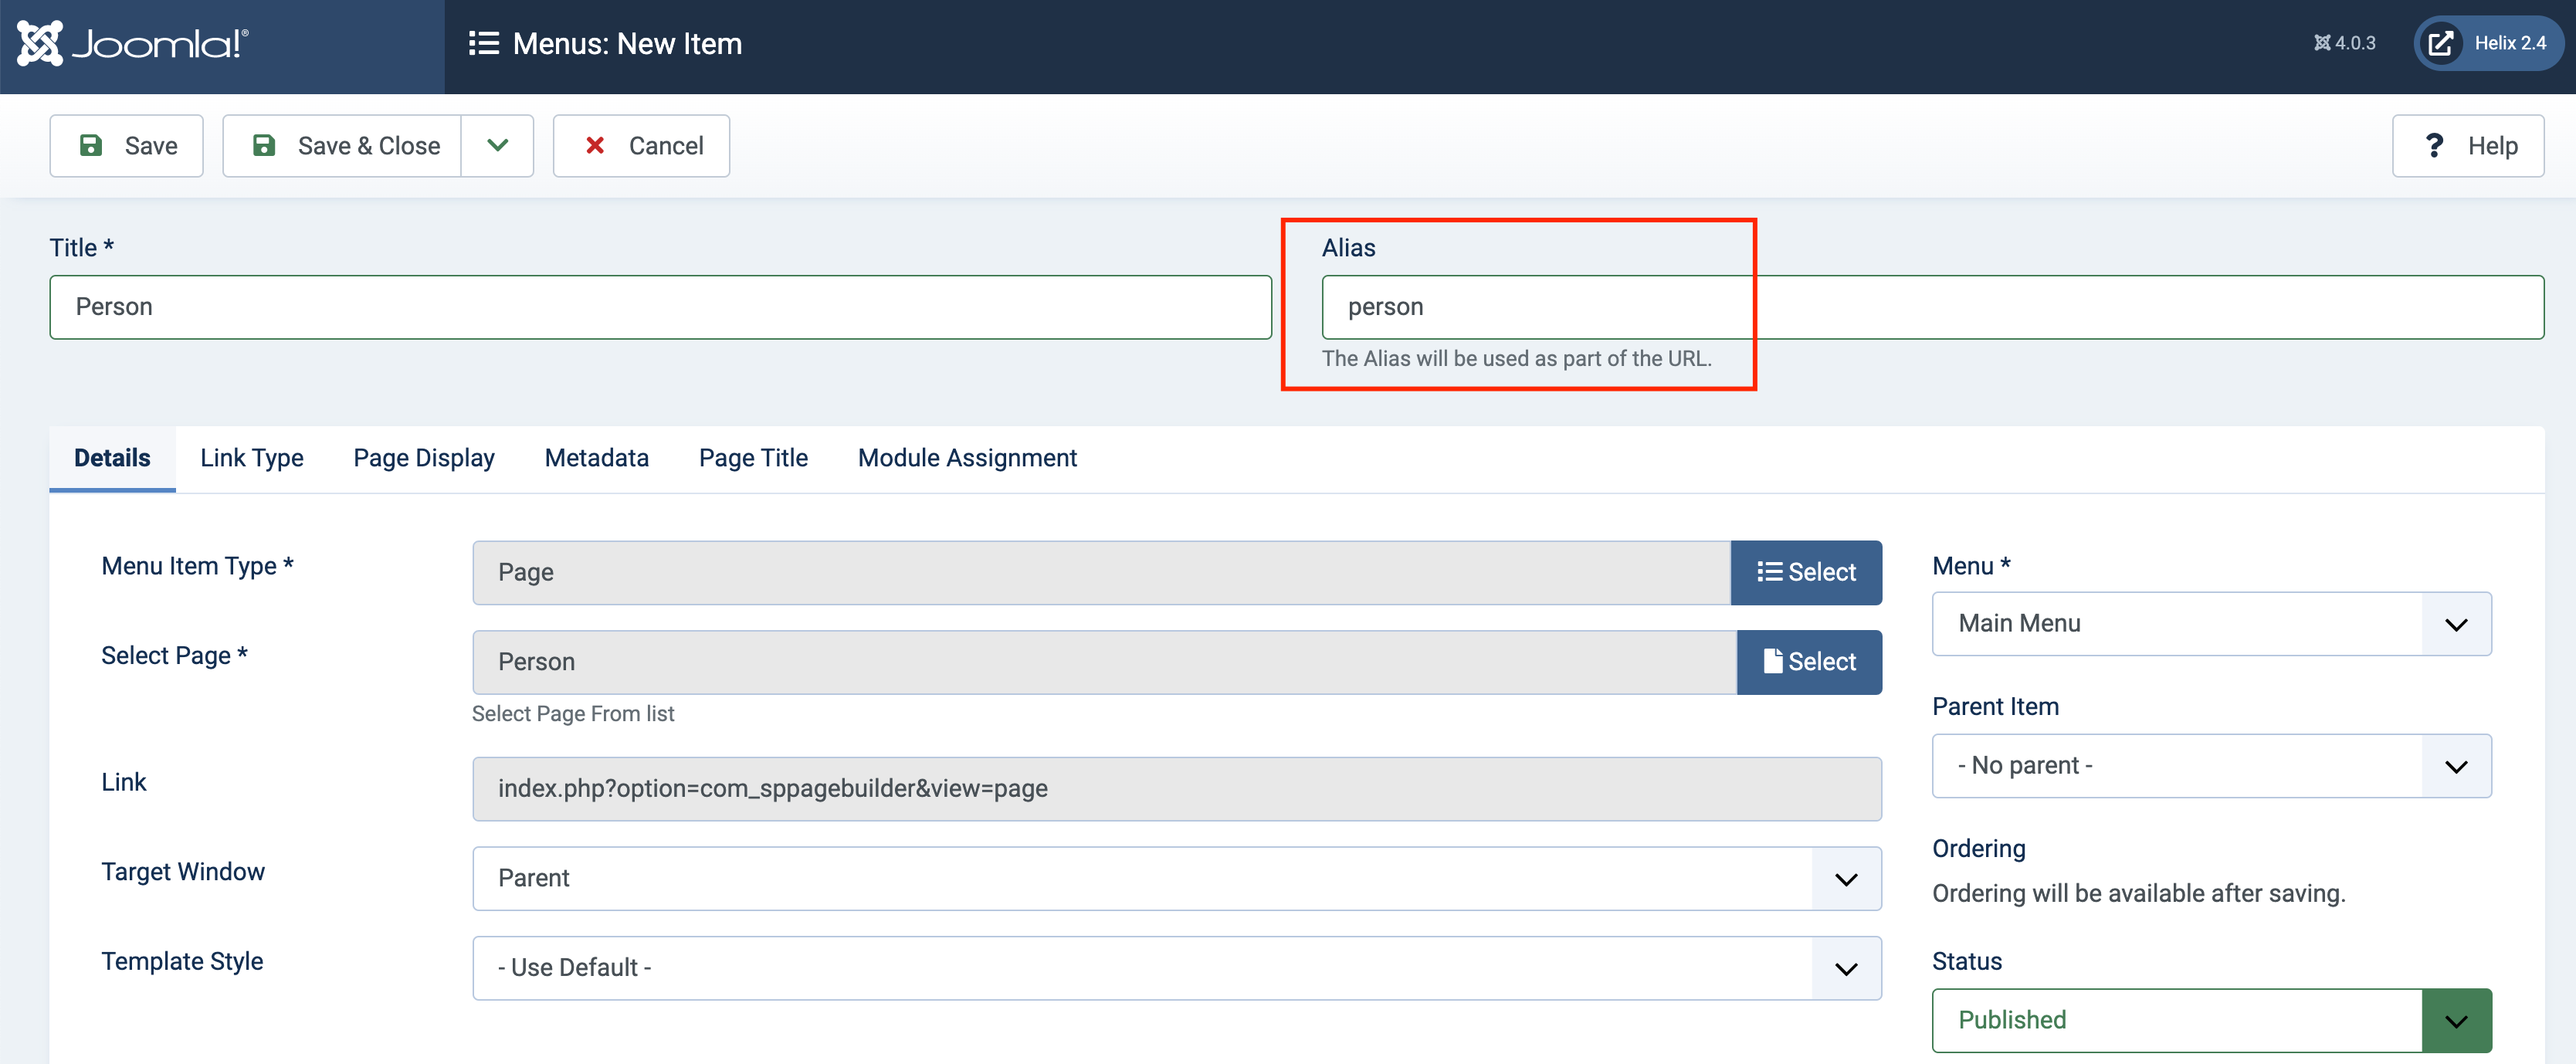Click the Joomla logo icon
The width and height of the screenshot is (2576, 1064).
click(40, 43)
